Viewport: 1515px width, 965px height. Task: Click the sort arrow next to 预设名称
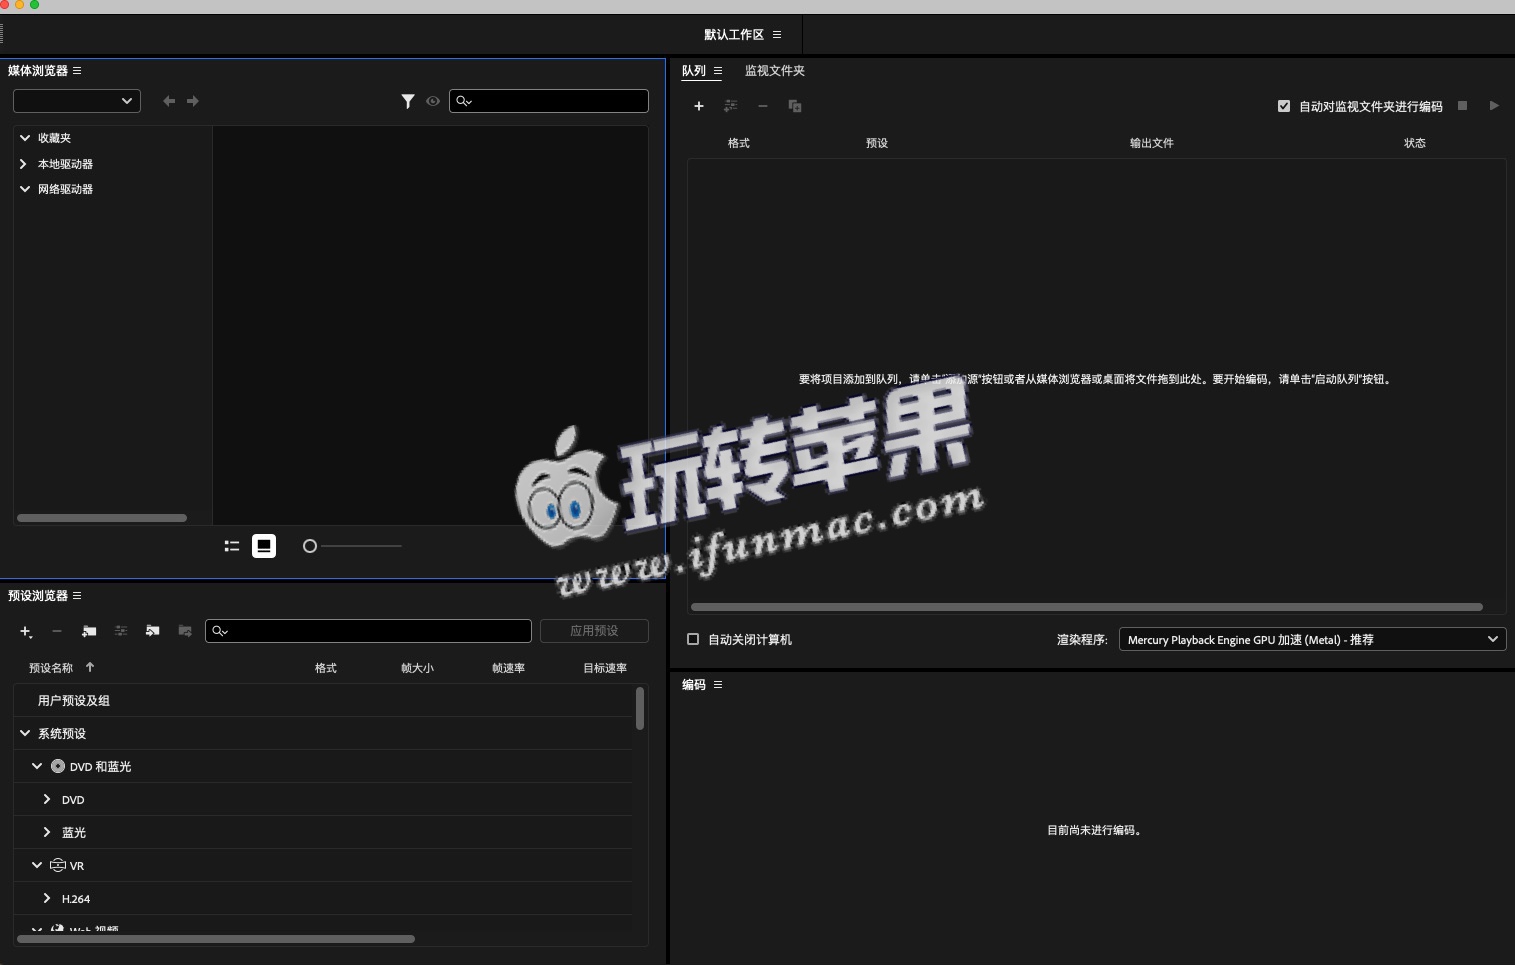pyautogui.click(x=90, y=667)
